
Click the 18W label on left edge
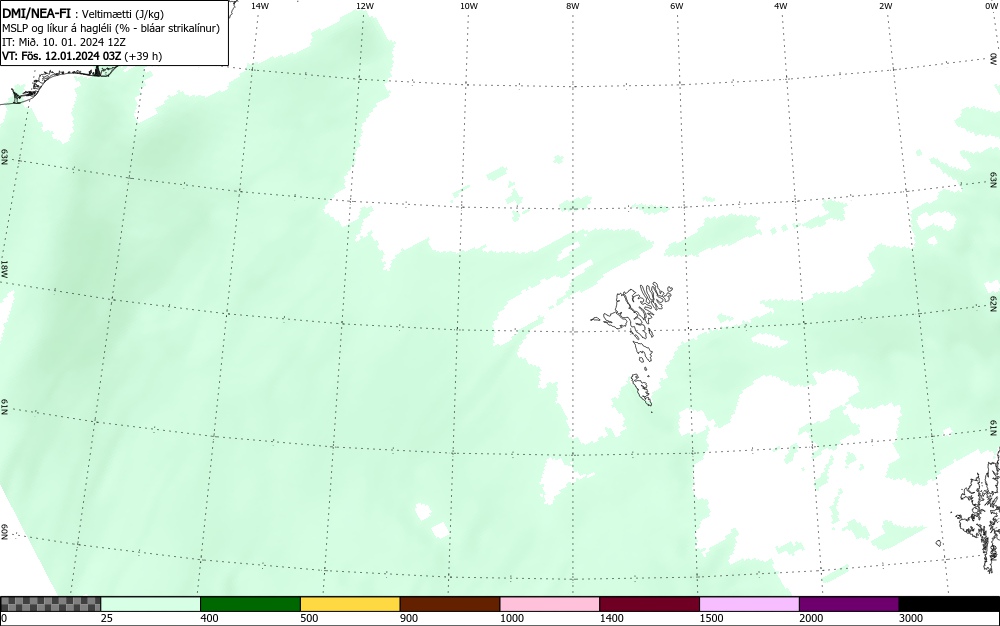point(4,268)
